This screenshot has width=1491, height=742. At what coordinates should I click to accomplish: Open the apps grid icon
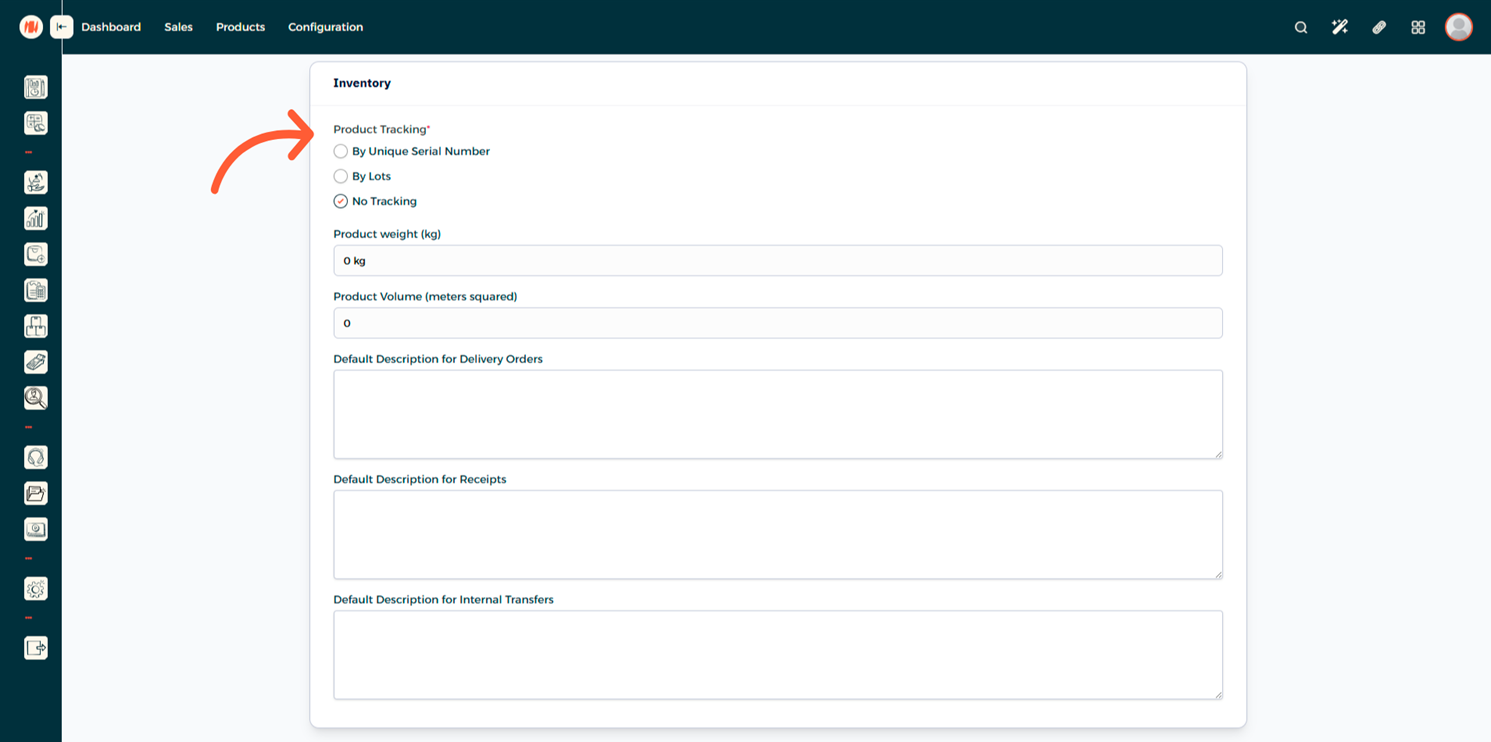coord(1418,27)
